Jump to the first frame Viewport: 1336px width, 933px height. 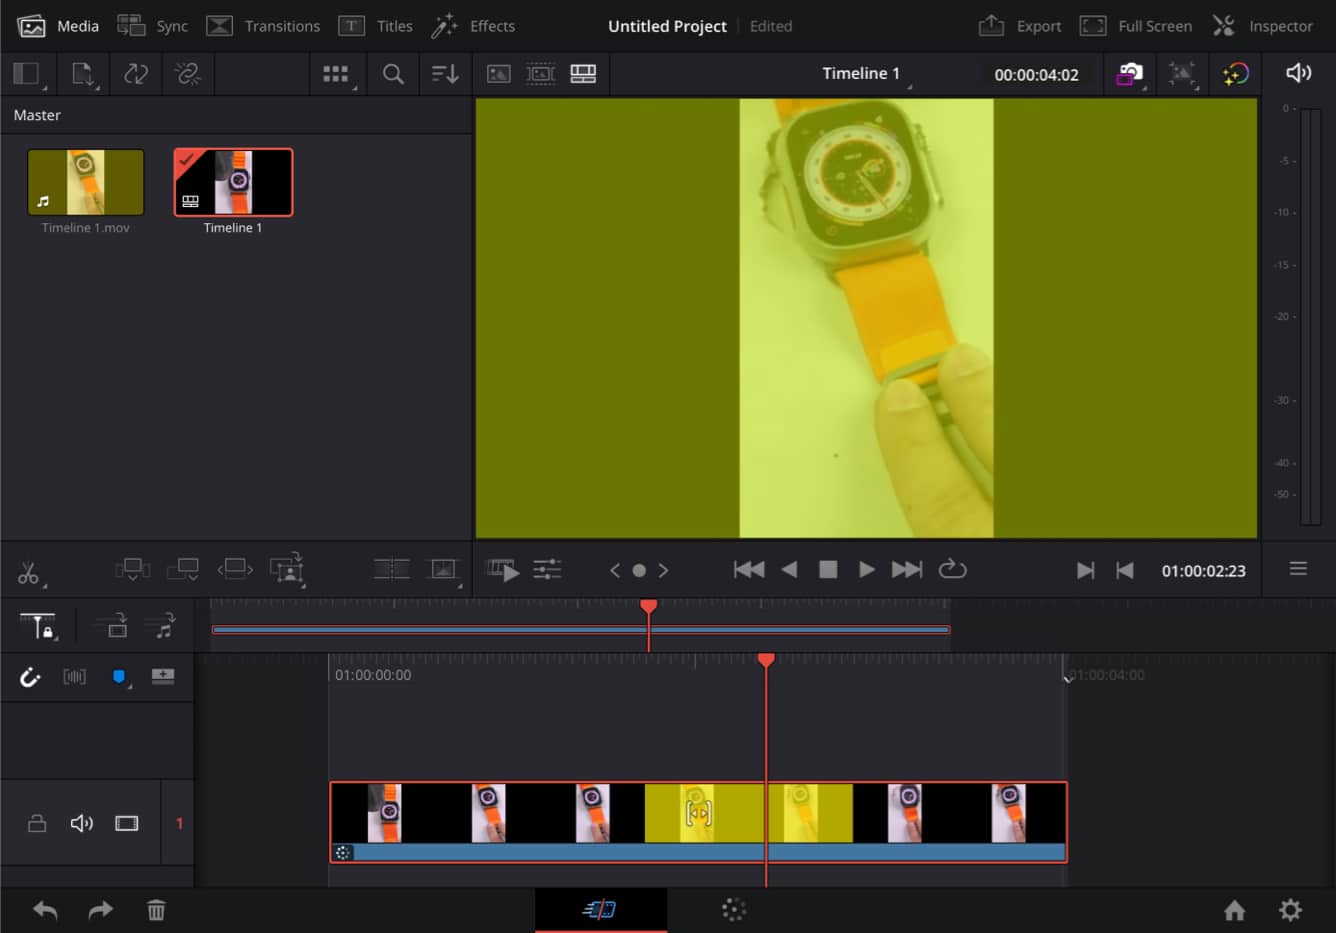click(748, 569)
